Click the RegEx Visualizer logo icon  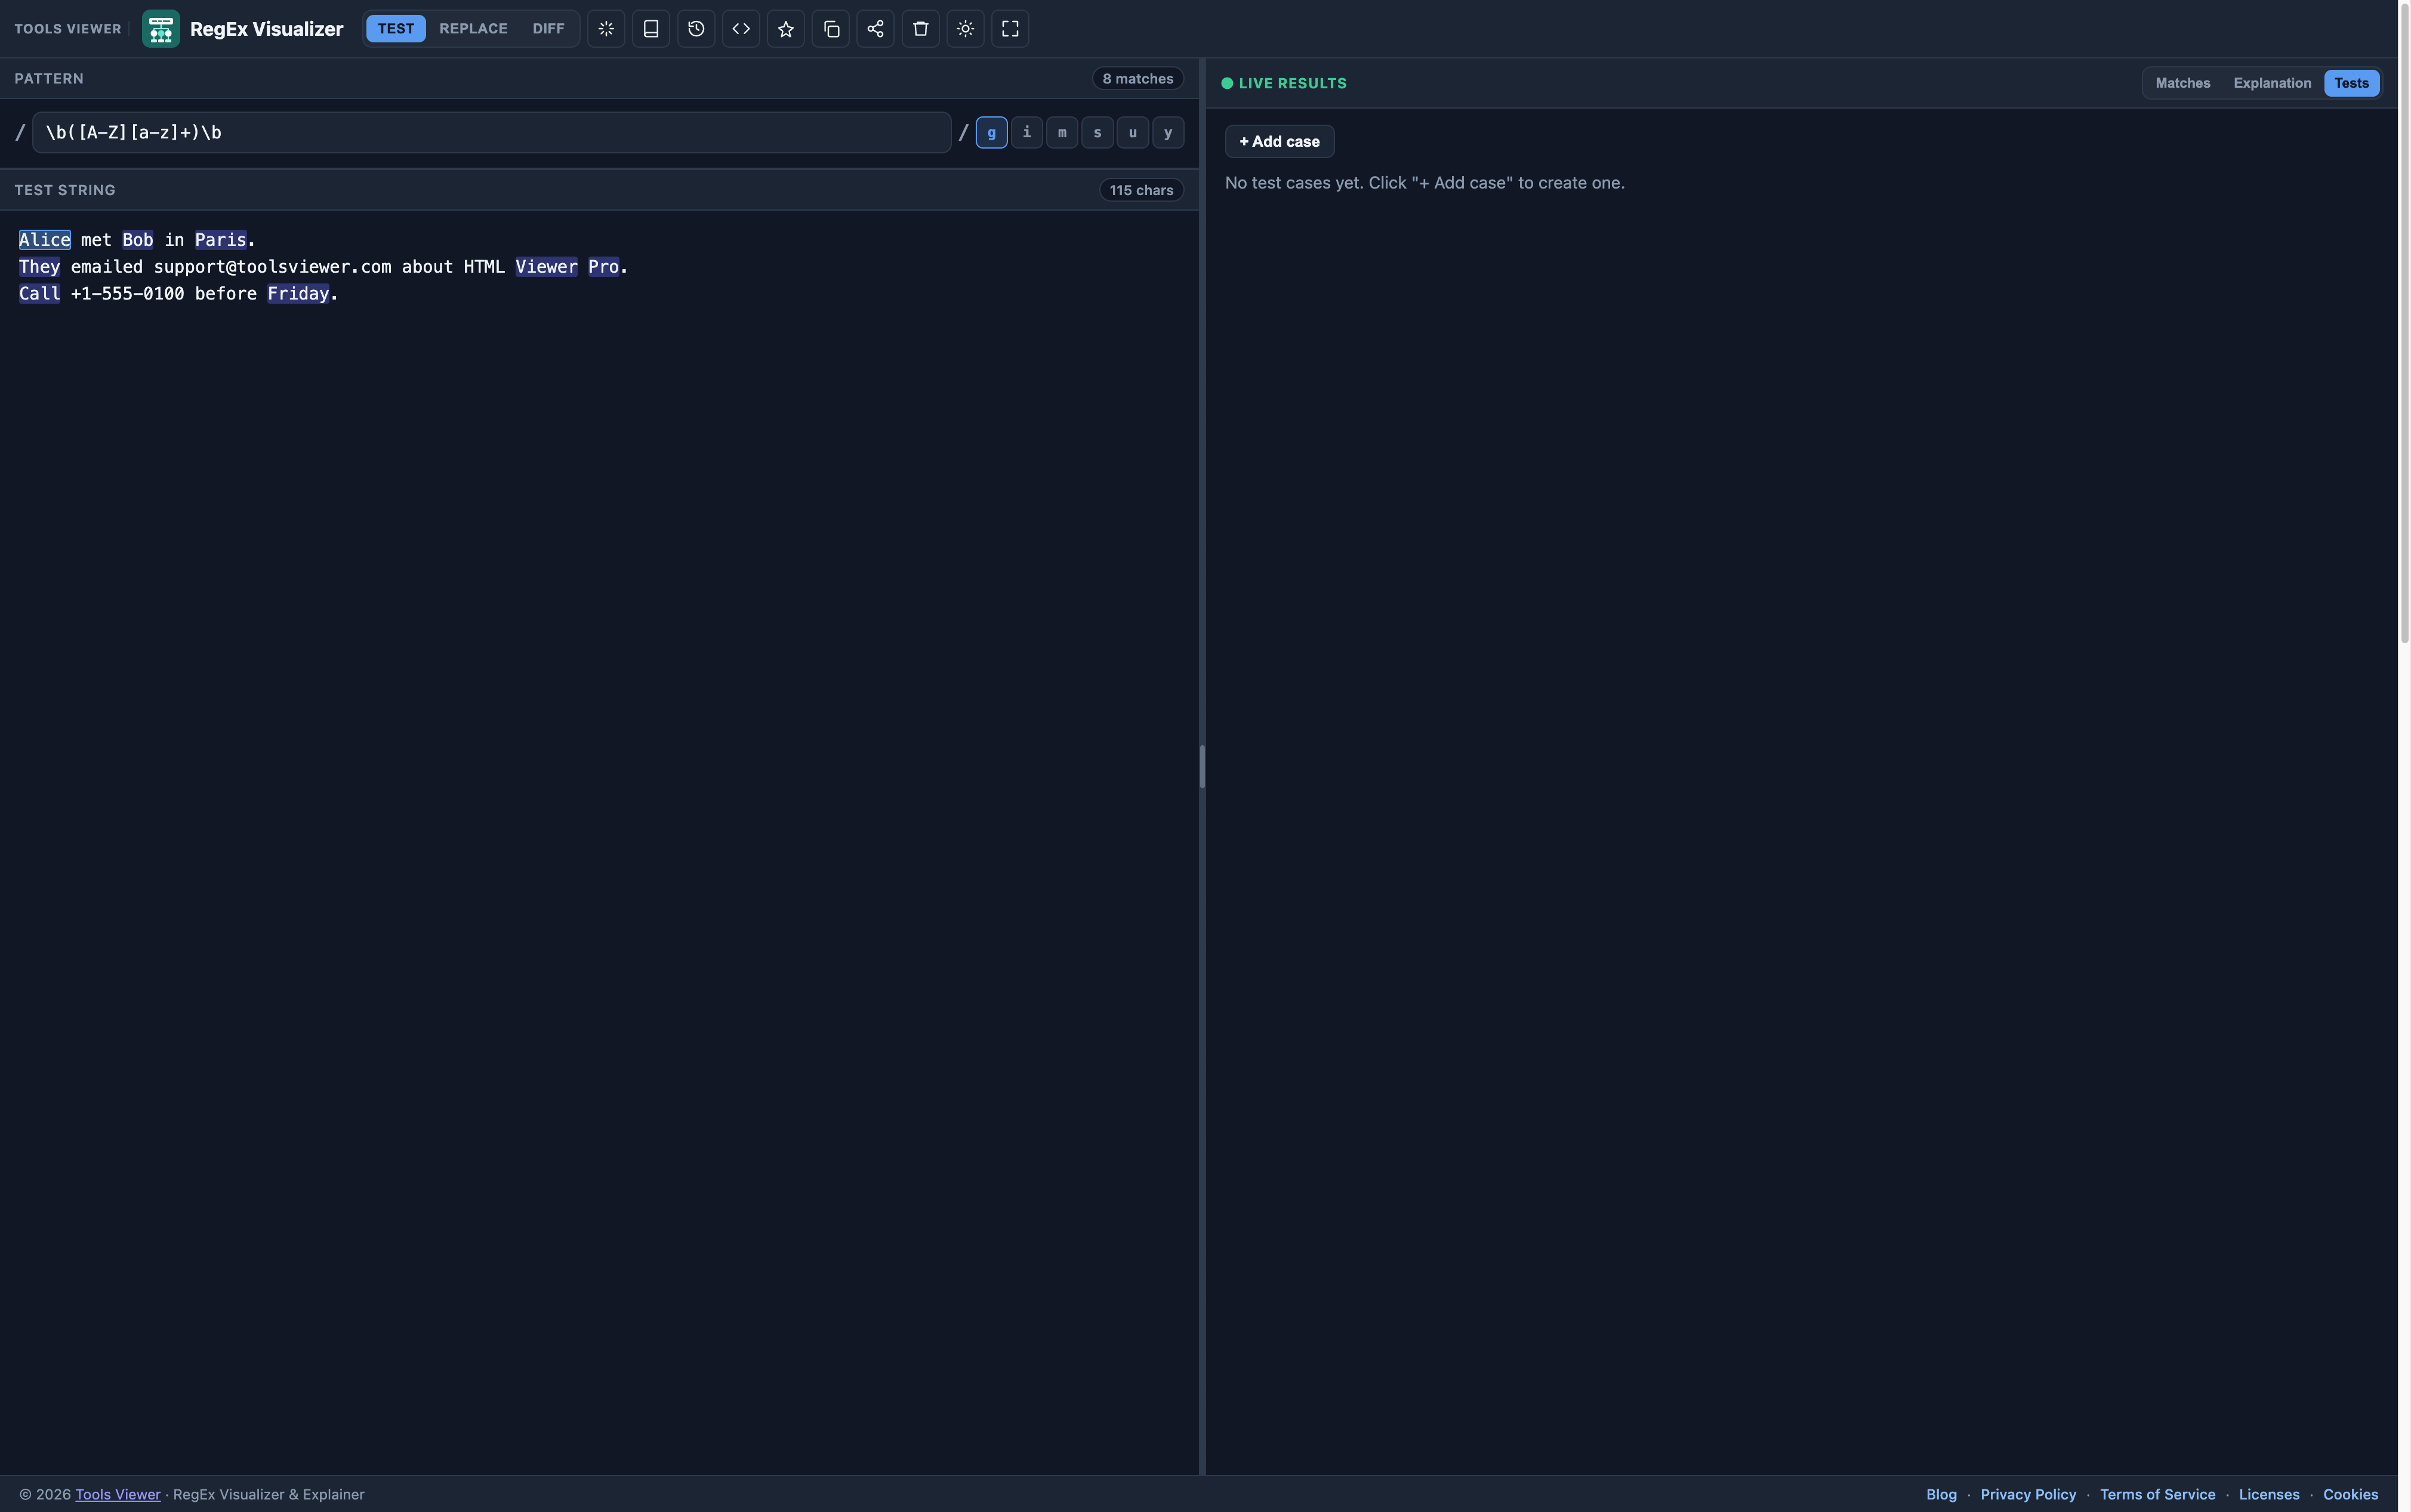(161, 29)
